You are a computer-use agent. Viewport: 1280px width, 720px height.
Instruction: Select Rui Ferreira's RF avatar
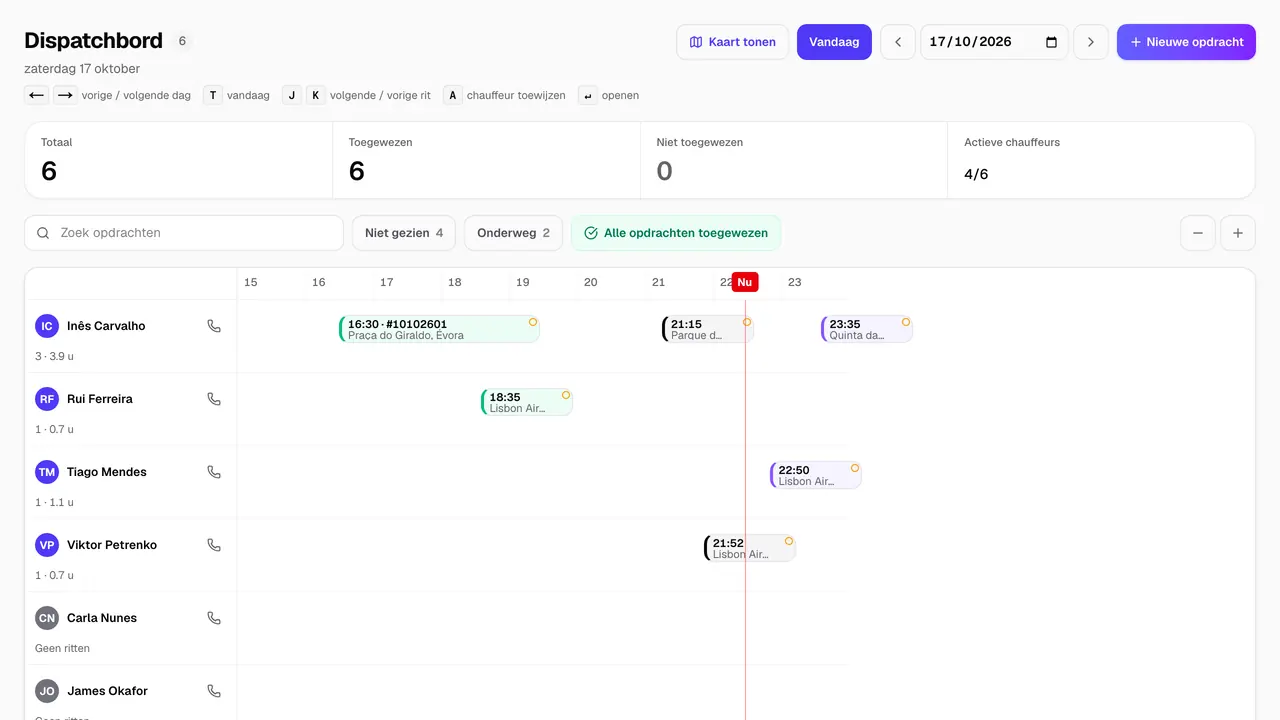point(47,399)
